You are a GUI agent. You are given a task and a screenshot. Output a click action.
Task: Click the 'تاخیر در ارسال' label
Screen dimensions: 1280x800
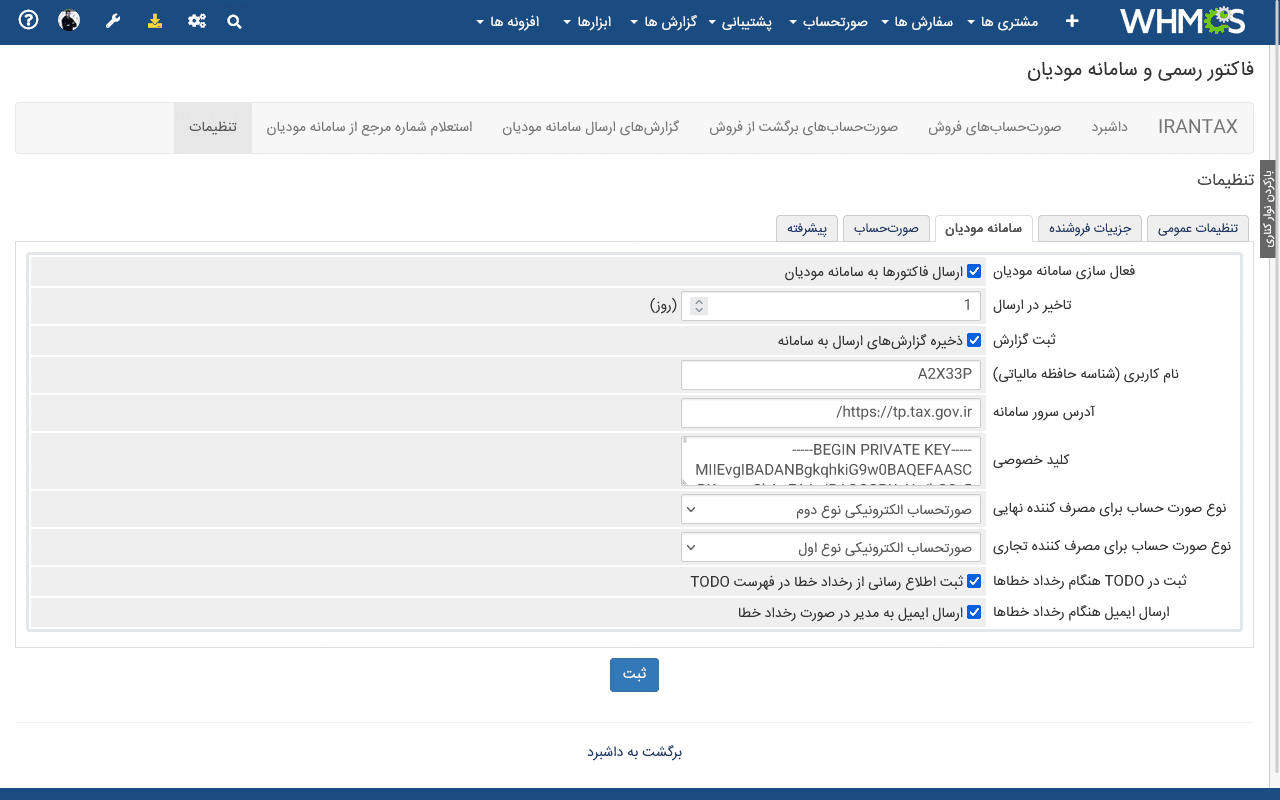1031,306
